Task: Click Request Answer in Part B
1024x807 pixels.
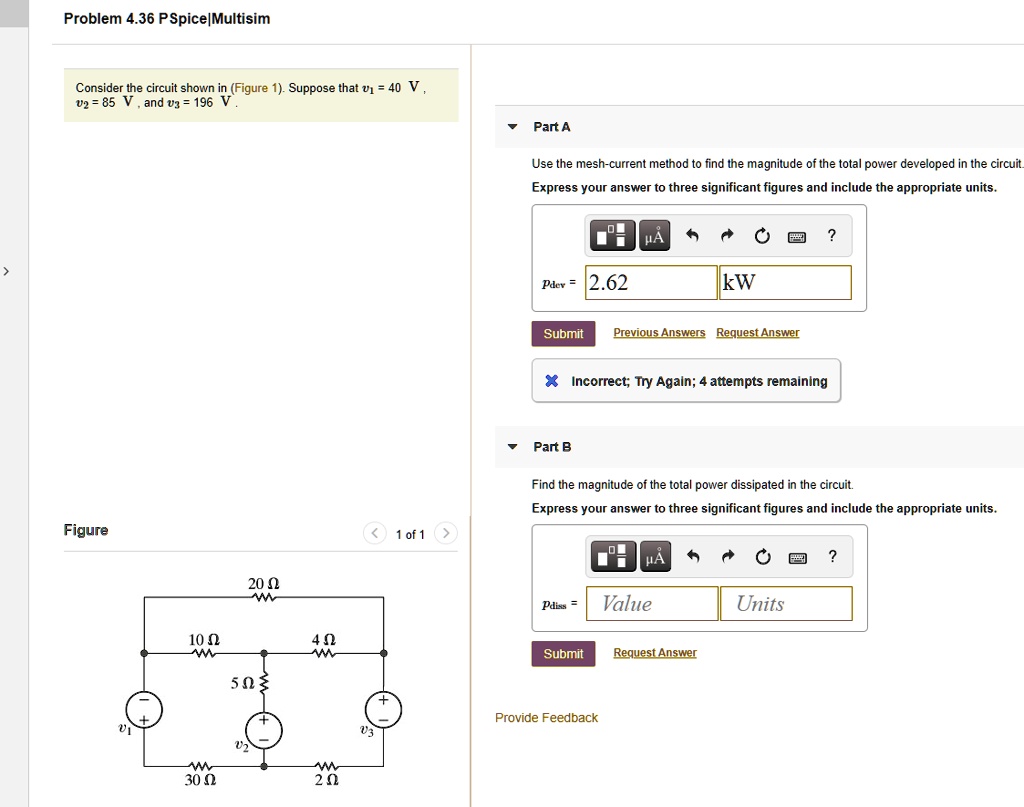Action: click(654, 651)
